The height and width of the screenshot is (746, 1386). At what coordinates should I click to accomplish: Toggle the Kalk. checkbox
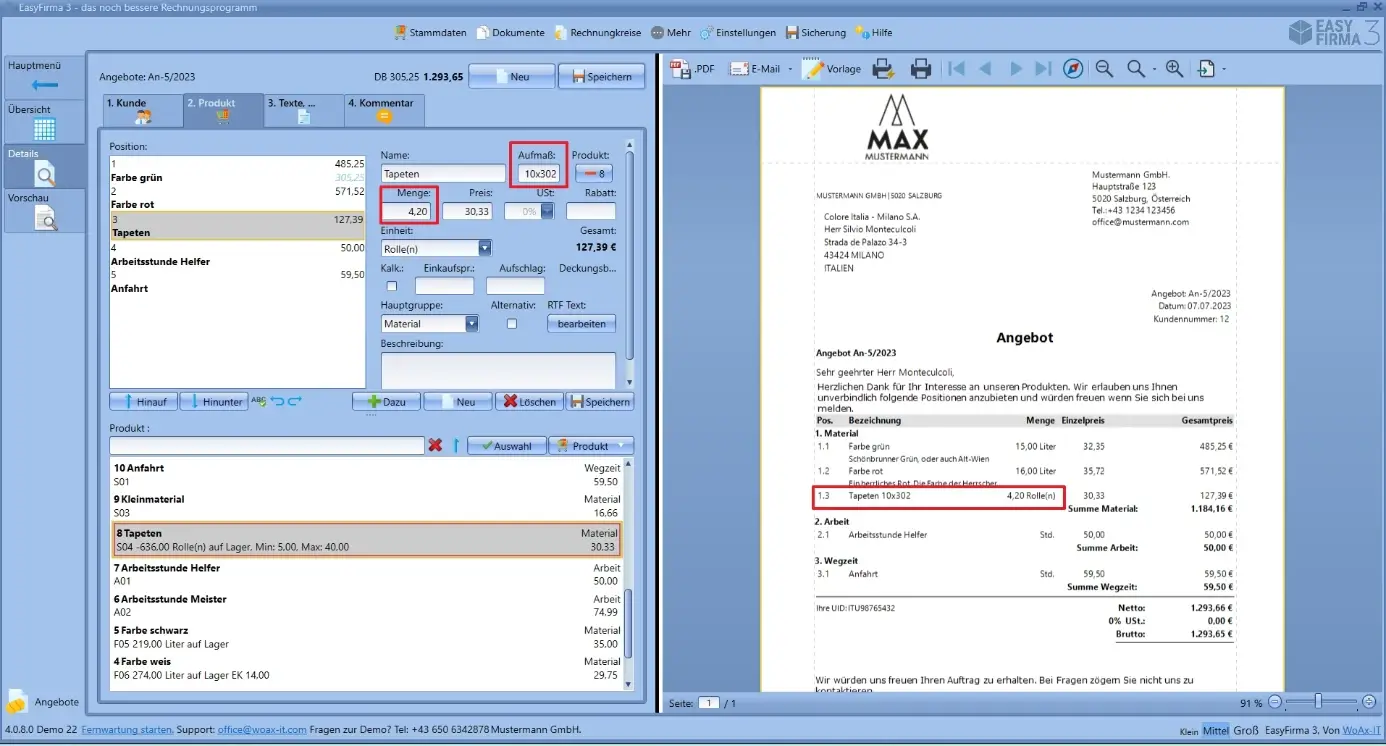pos(392,286)
